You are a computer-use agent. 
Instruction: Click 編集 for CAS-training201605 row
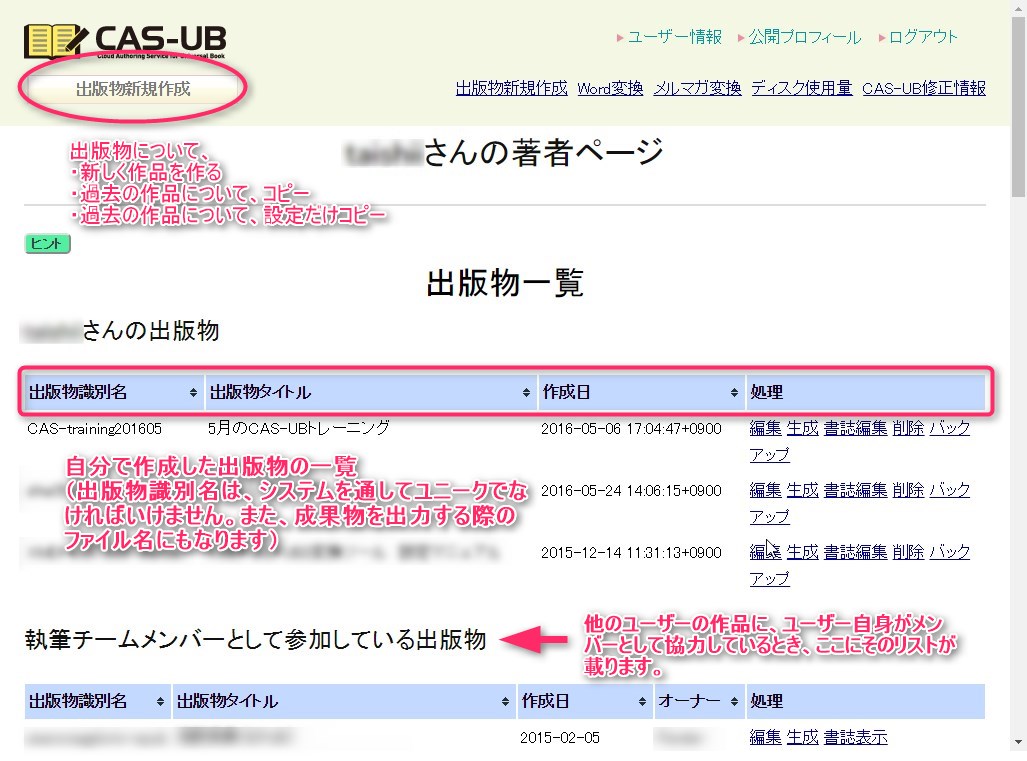pos(765,428)
